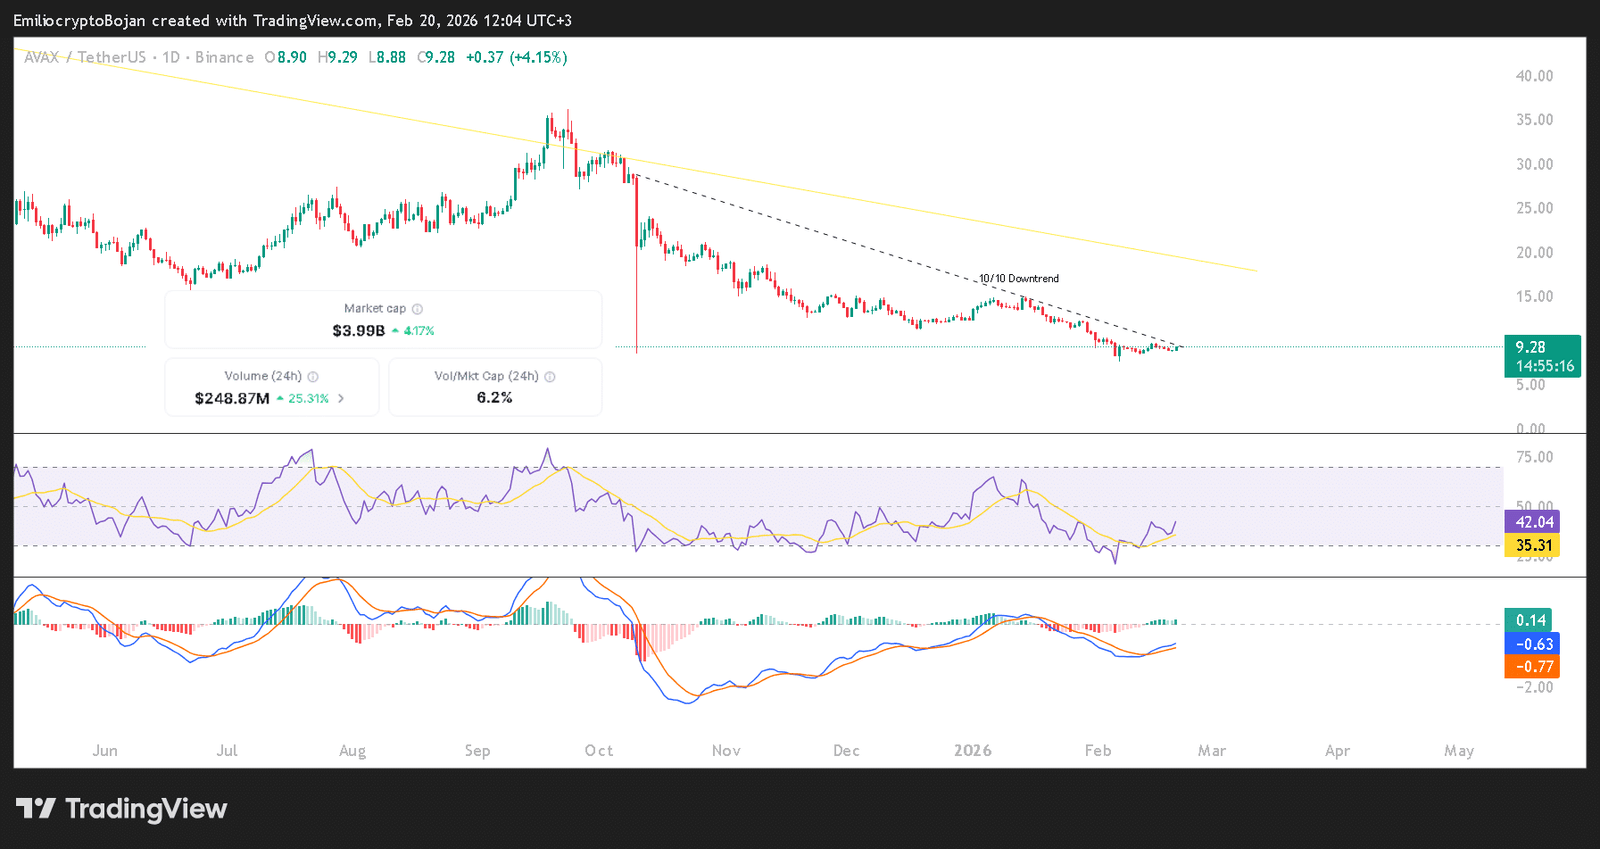
Task: Click the 10/10 Downtrend annotation text
Action: [x=1018, y=279]
